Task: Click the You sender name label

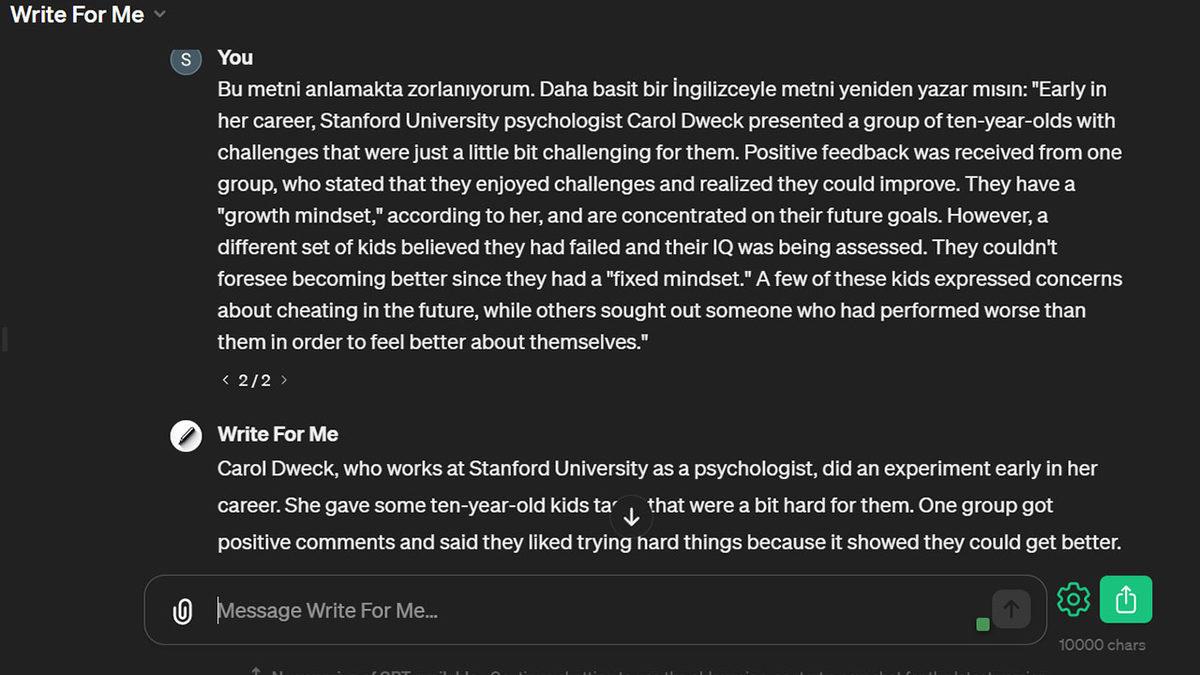Action: click(235, 57)
